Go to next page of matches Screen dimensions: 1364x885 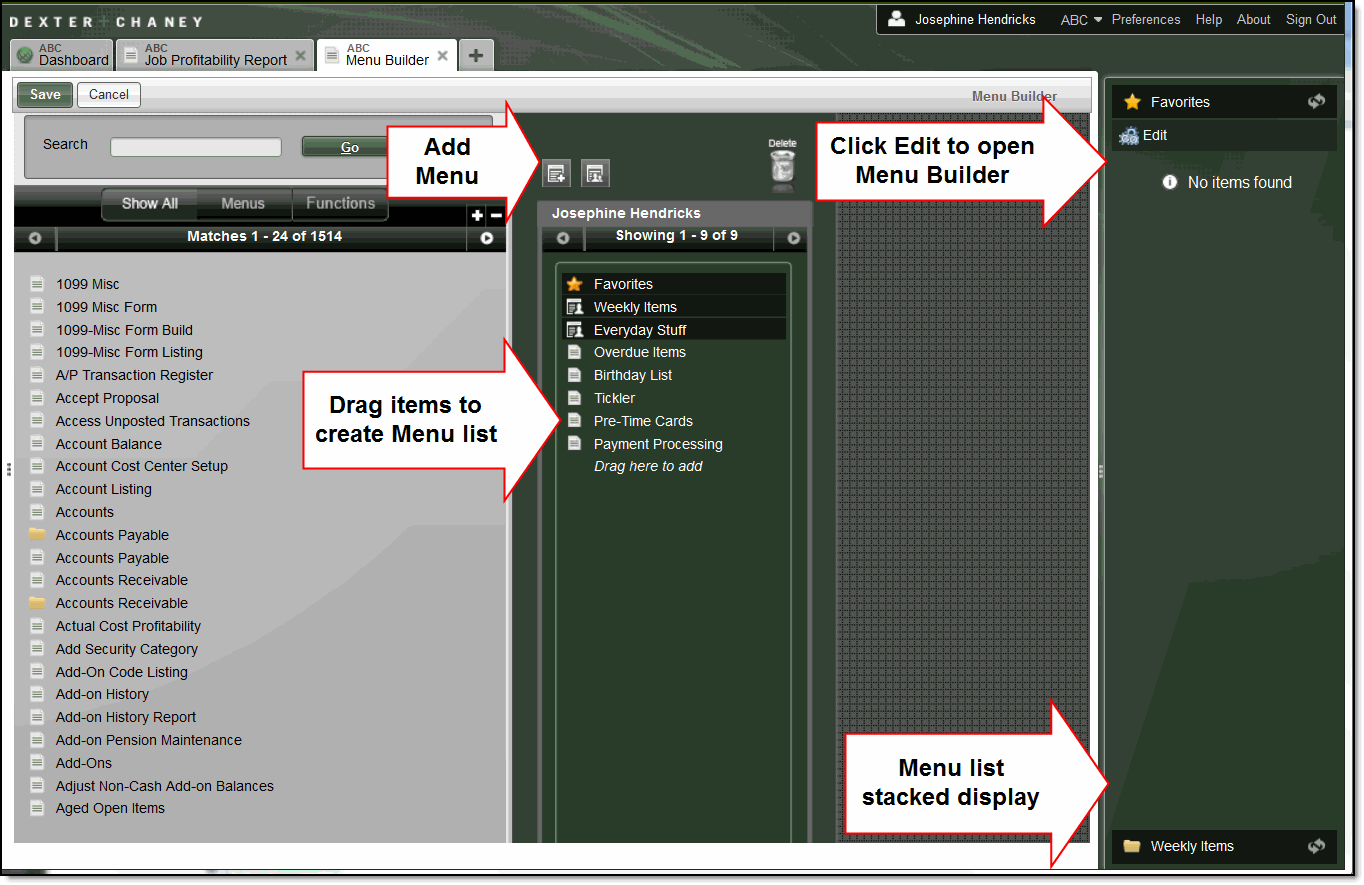pyautogui.click(x=487, y=238)
